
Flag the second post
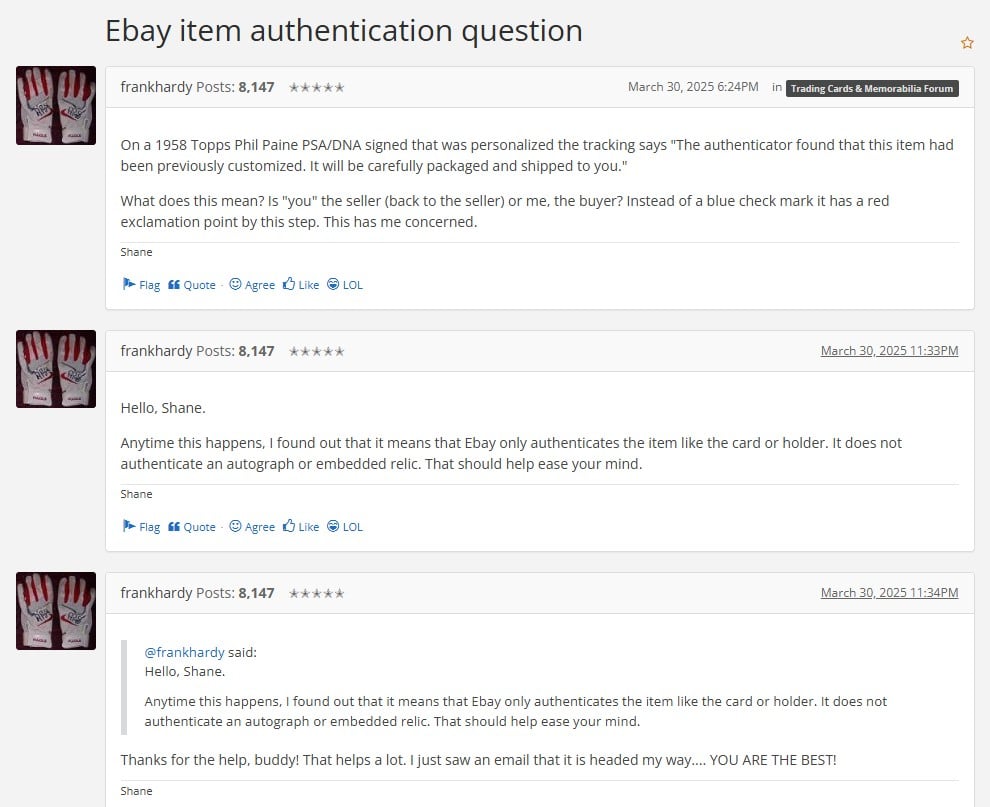click(141, 526)
